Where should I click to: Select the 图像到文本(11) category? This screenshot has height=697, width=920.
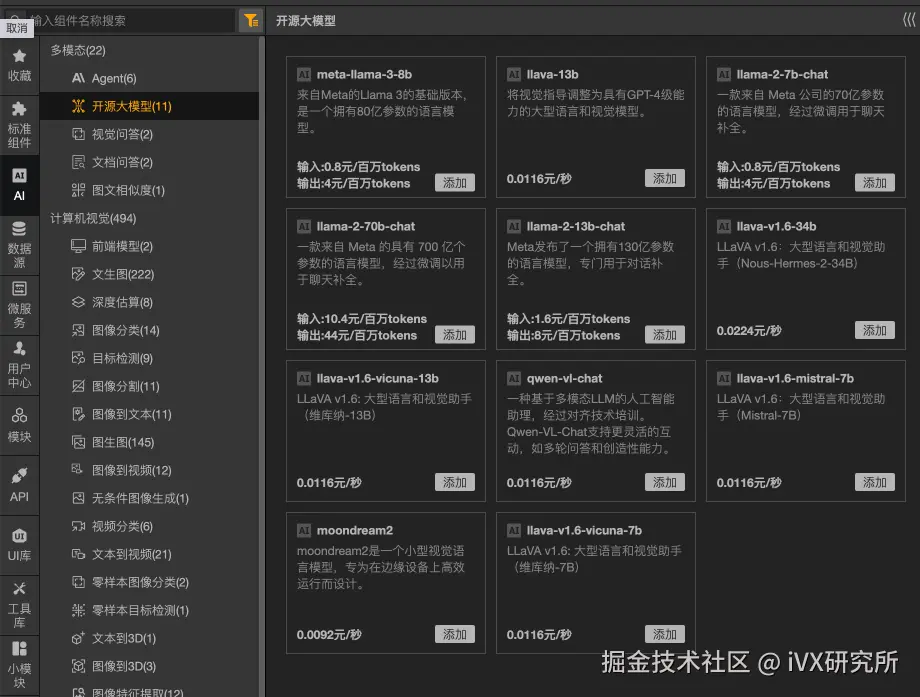point(150,414)
